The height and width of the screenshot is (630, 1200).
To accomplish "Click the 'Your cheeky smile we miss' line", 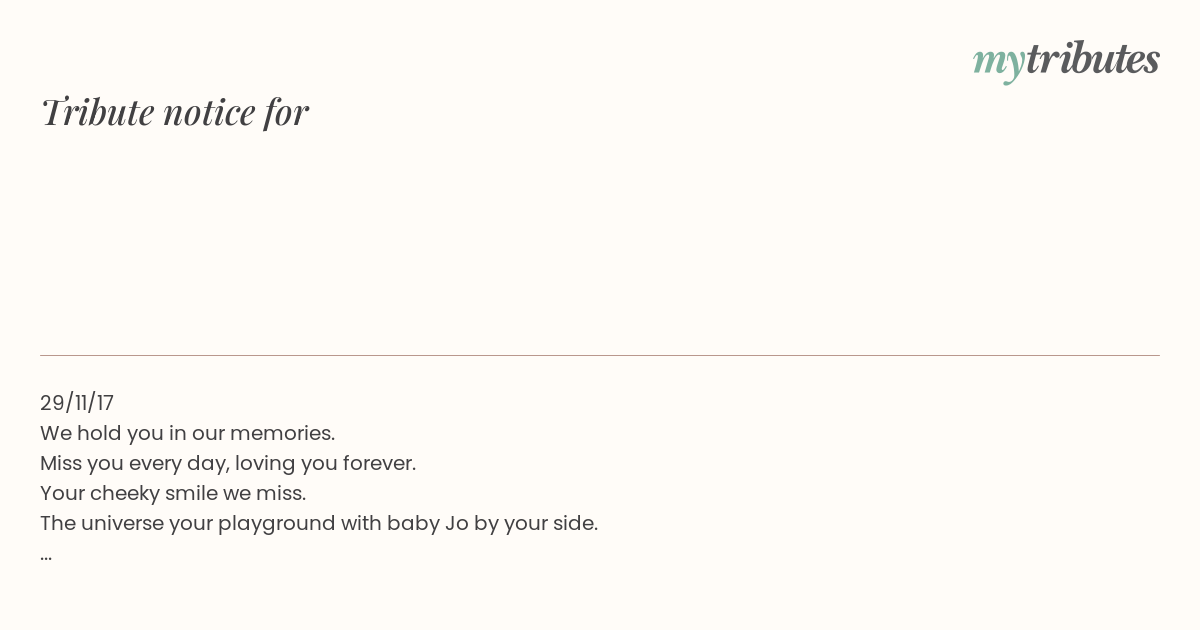I will click(173, 493).
